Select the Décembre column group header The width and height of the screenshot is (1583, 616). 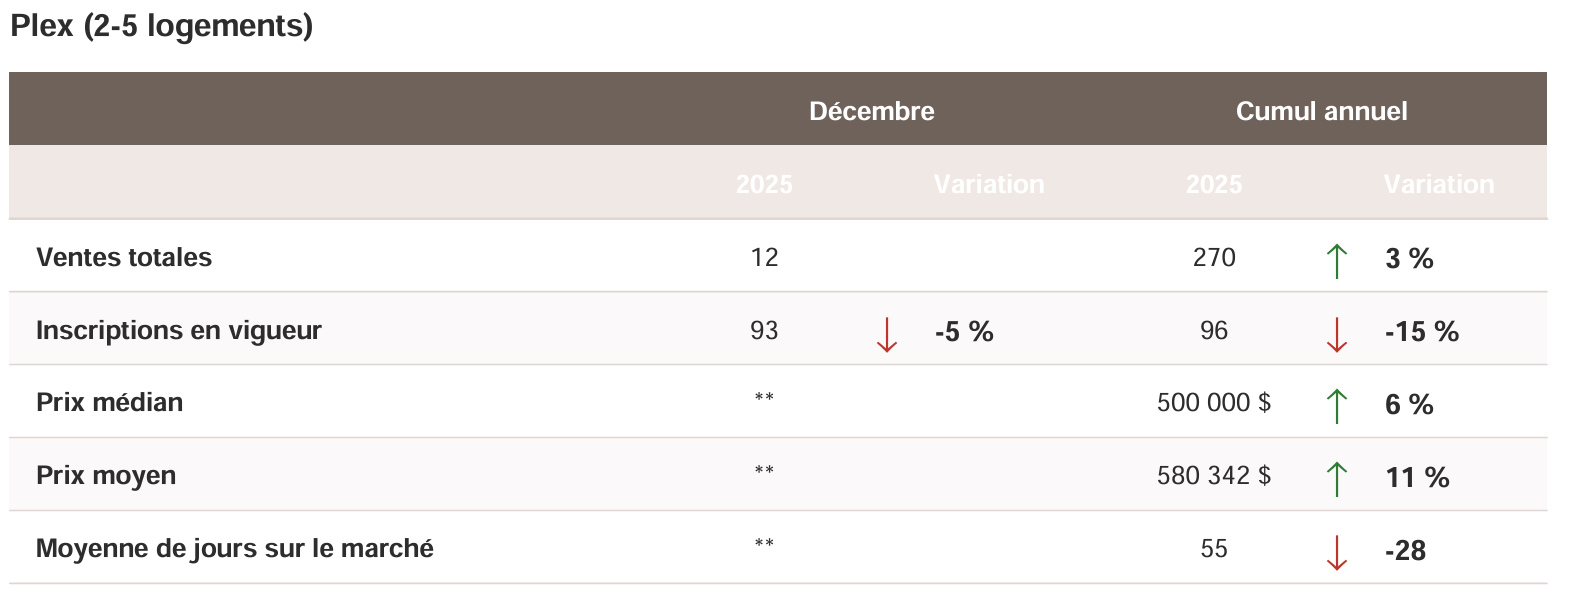871,111
